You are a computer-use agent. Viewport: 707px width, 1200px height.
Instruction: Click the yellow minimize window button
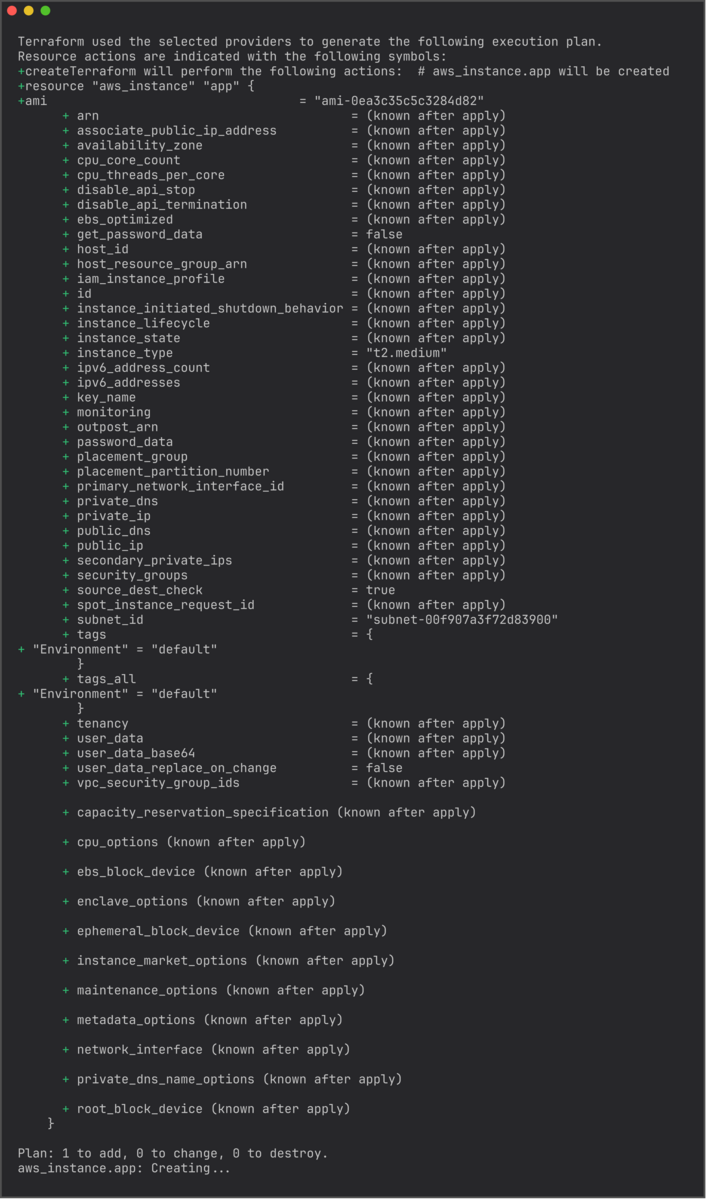28,11
